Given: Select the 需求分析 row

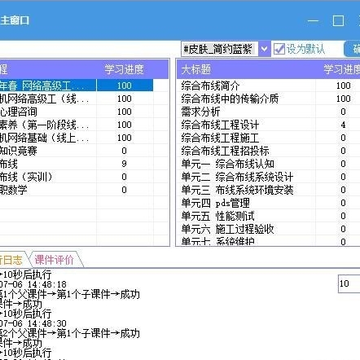Looking at the screenshot, I should (269, 112).
